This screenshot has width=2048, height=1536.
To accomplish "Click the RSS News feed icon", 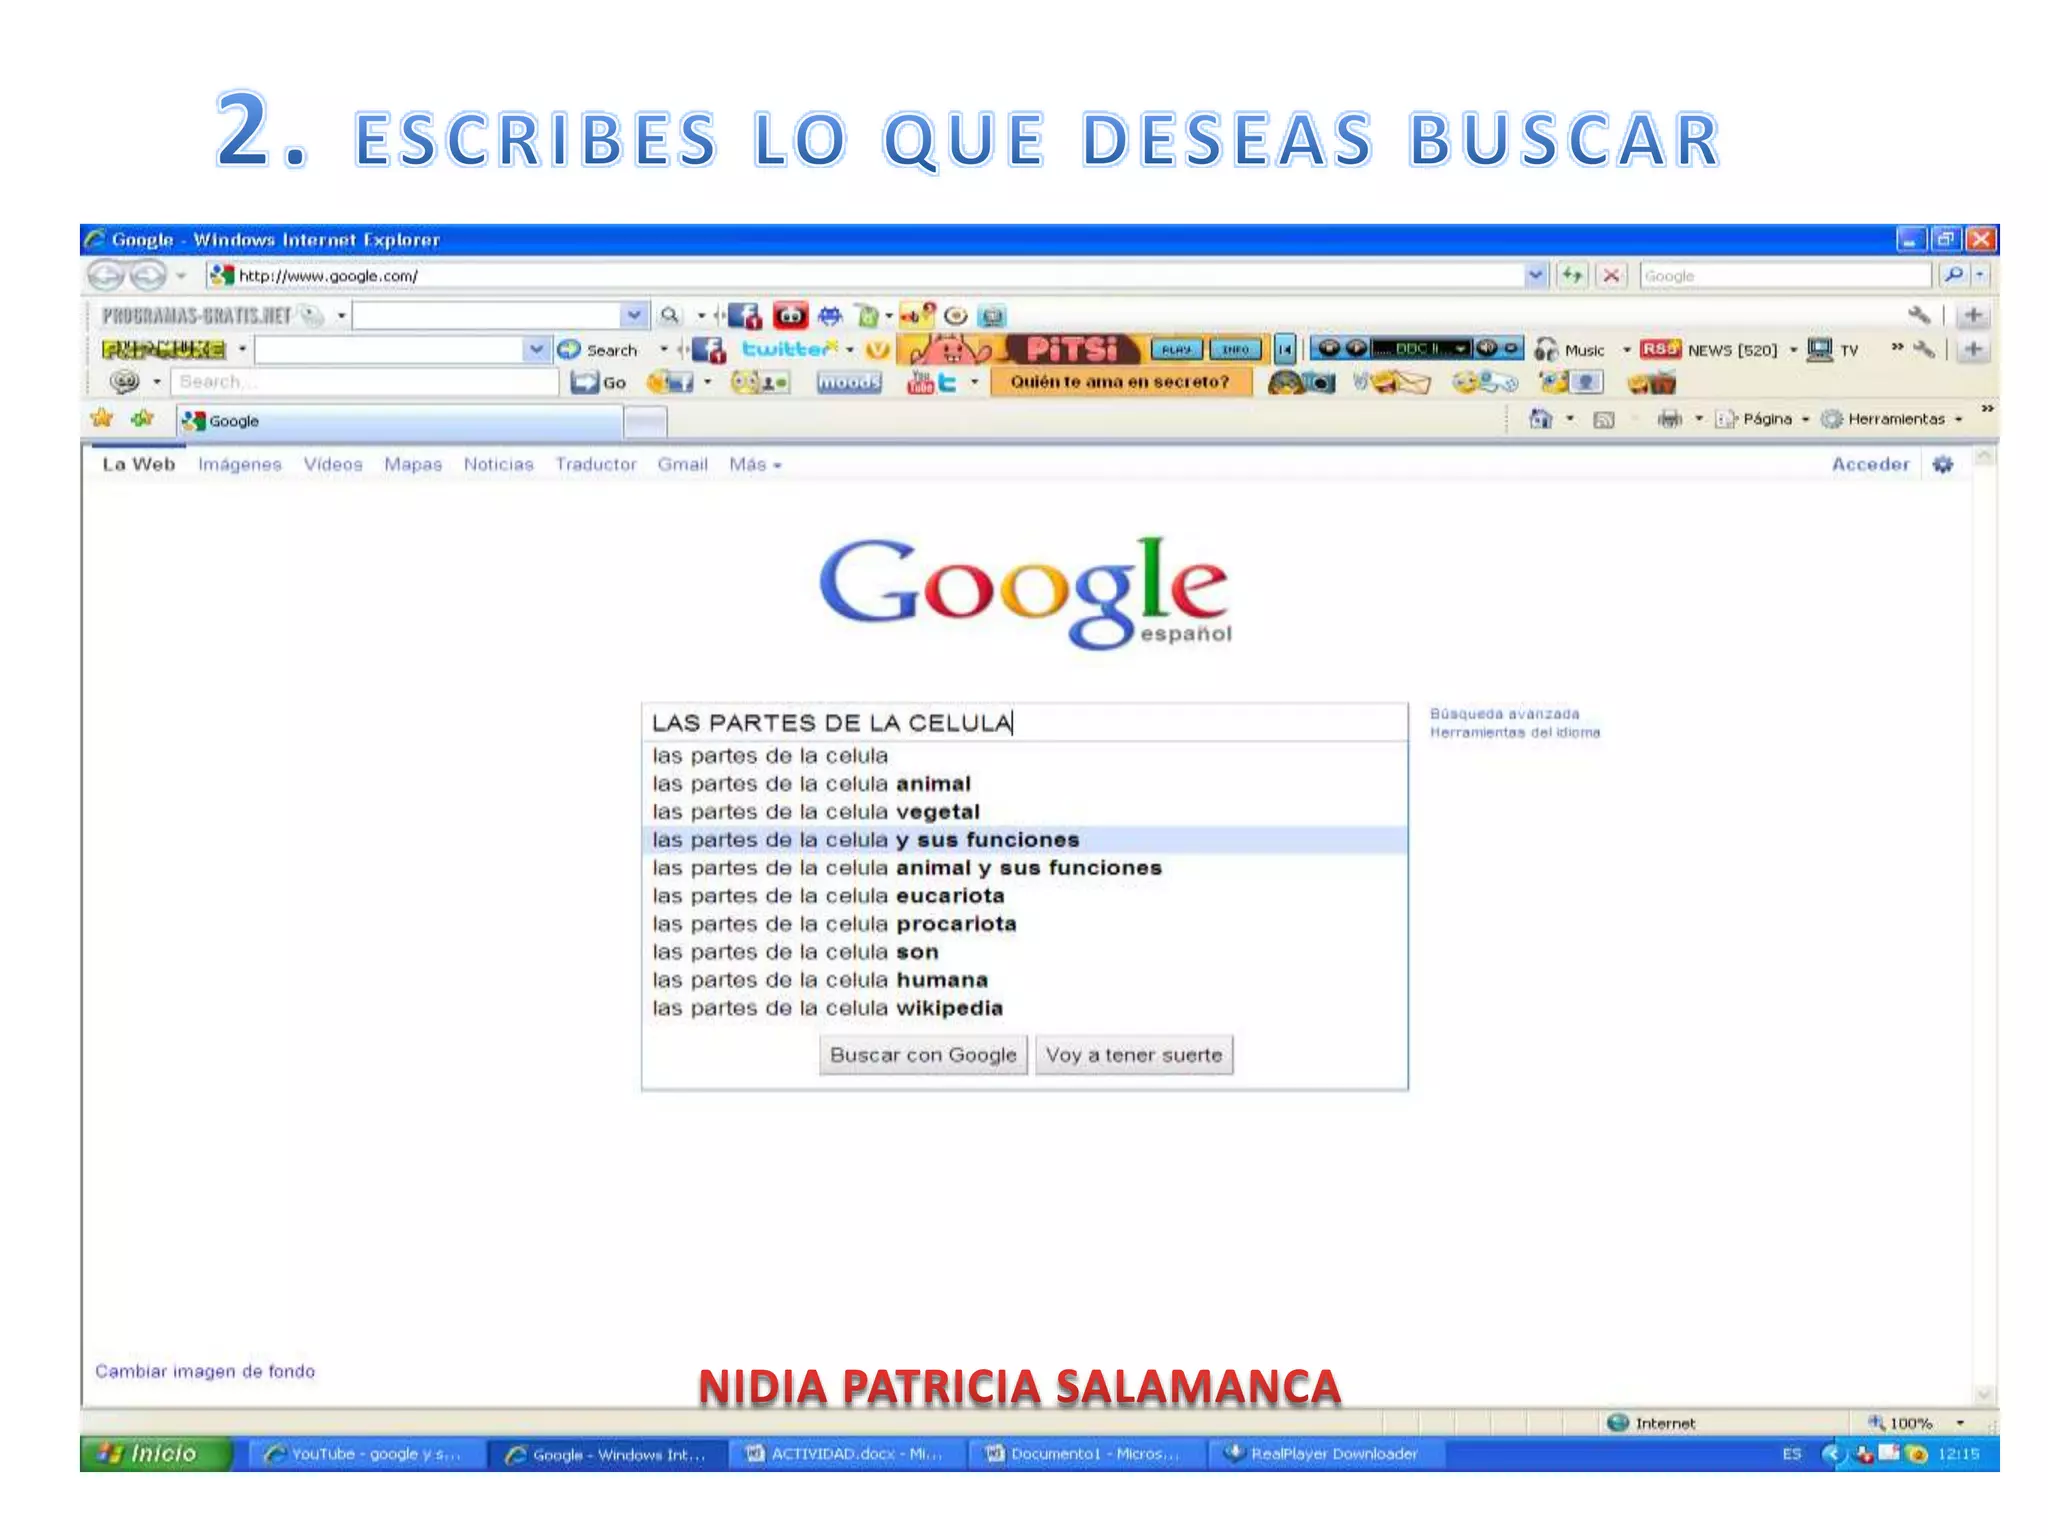I will [x=1660, y=349].
